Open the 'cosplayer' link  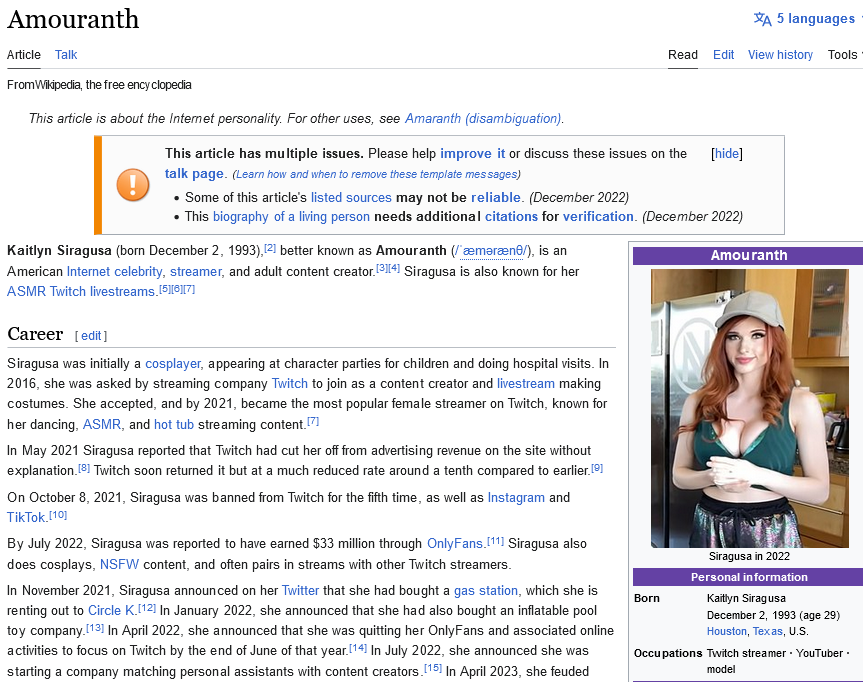(x=173, y=364)
